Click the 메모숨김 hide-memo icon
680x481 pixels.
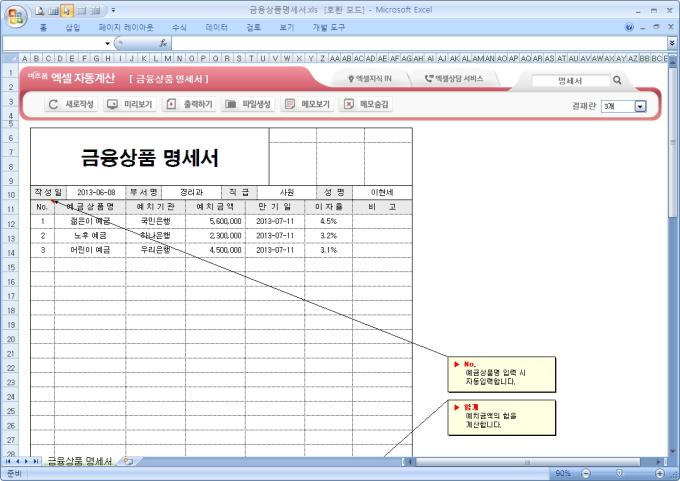[x=349, y=105]
